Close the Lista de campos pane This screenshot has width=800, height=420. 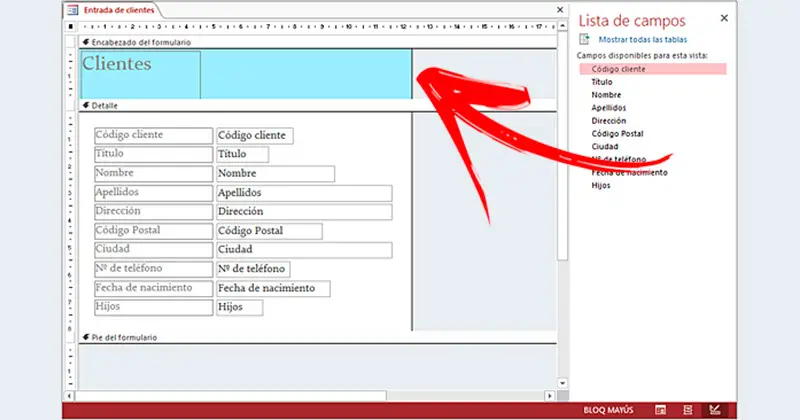click(724, 18)
